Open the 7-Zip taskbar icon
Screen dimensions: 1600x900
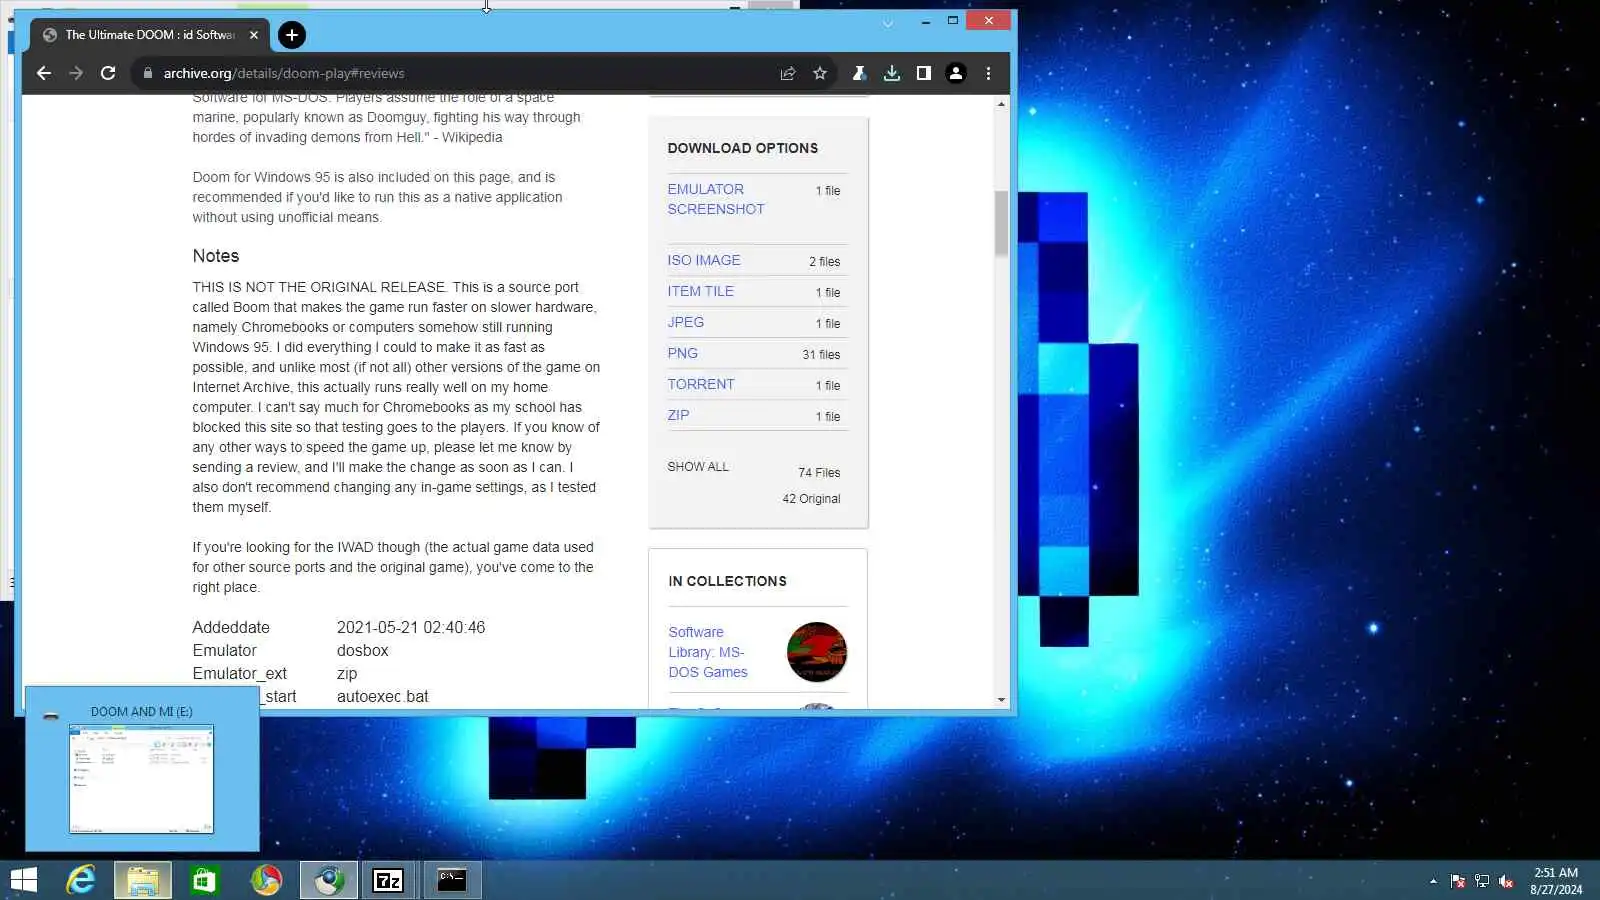388,880
